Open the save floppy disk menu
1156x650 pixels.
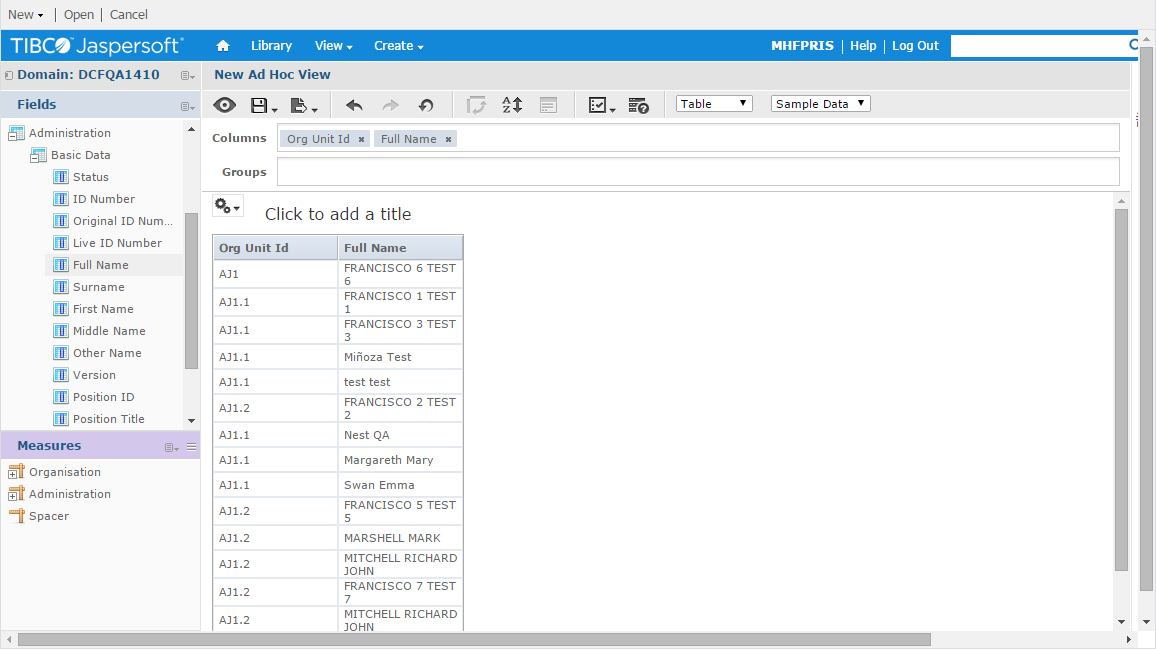pos(263,105)
